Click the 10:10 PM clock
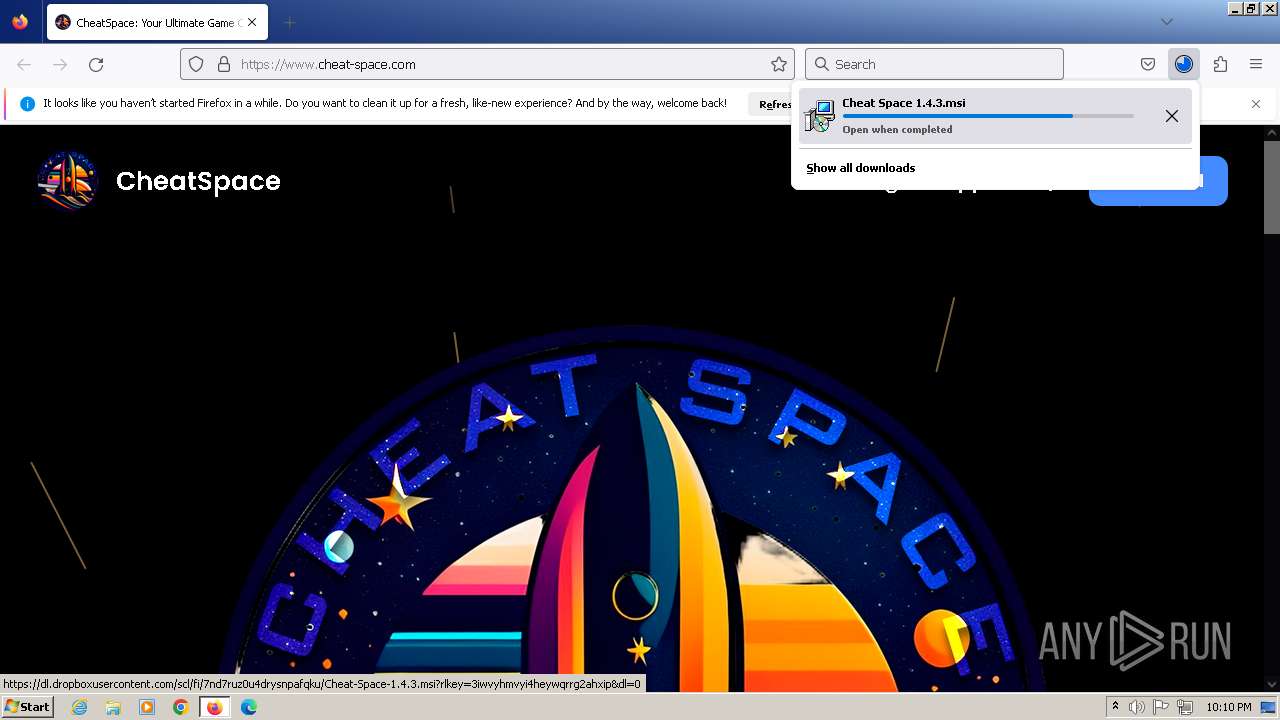This screenshot has width=1280, height=720. 1228,707
